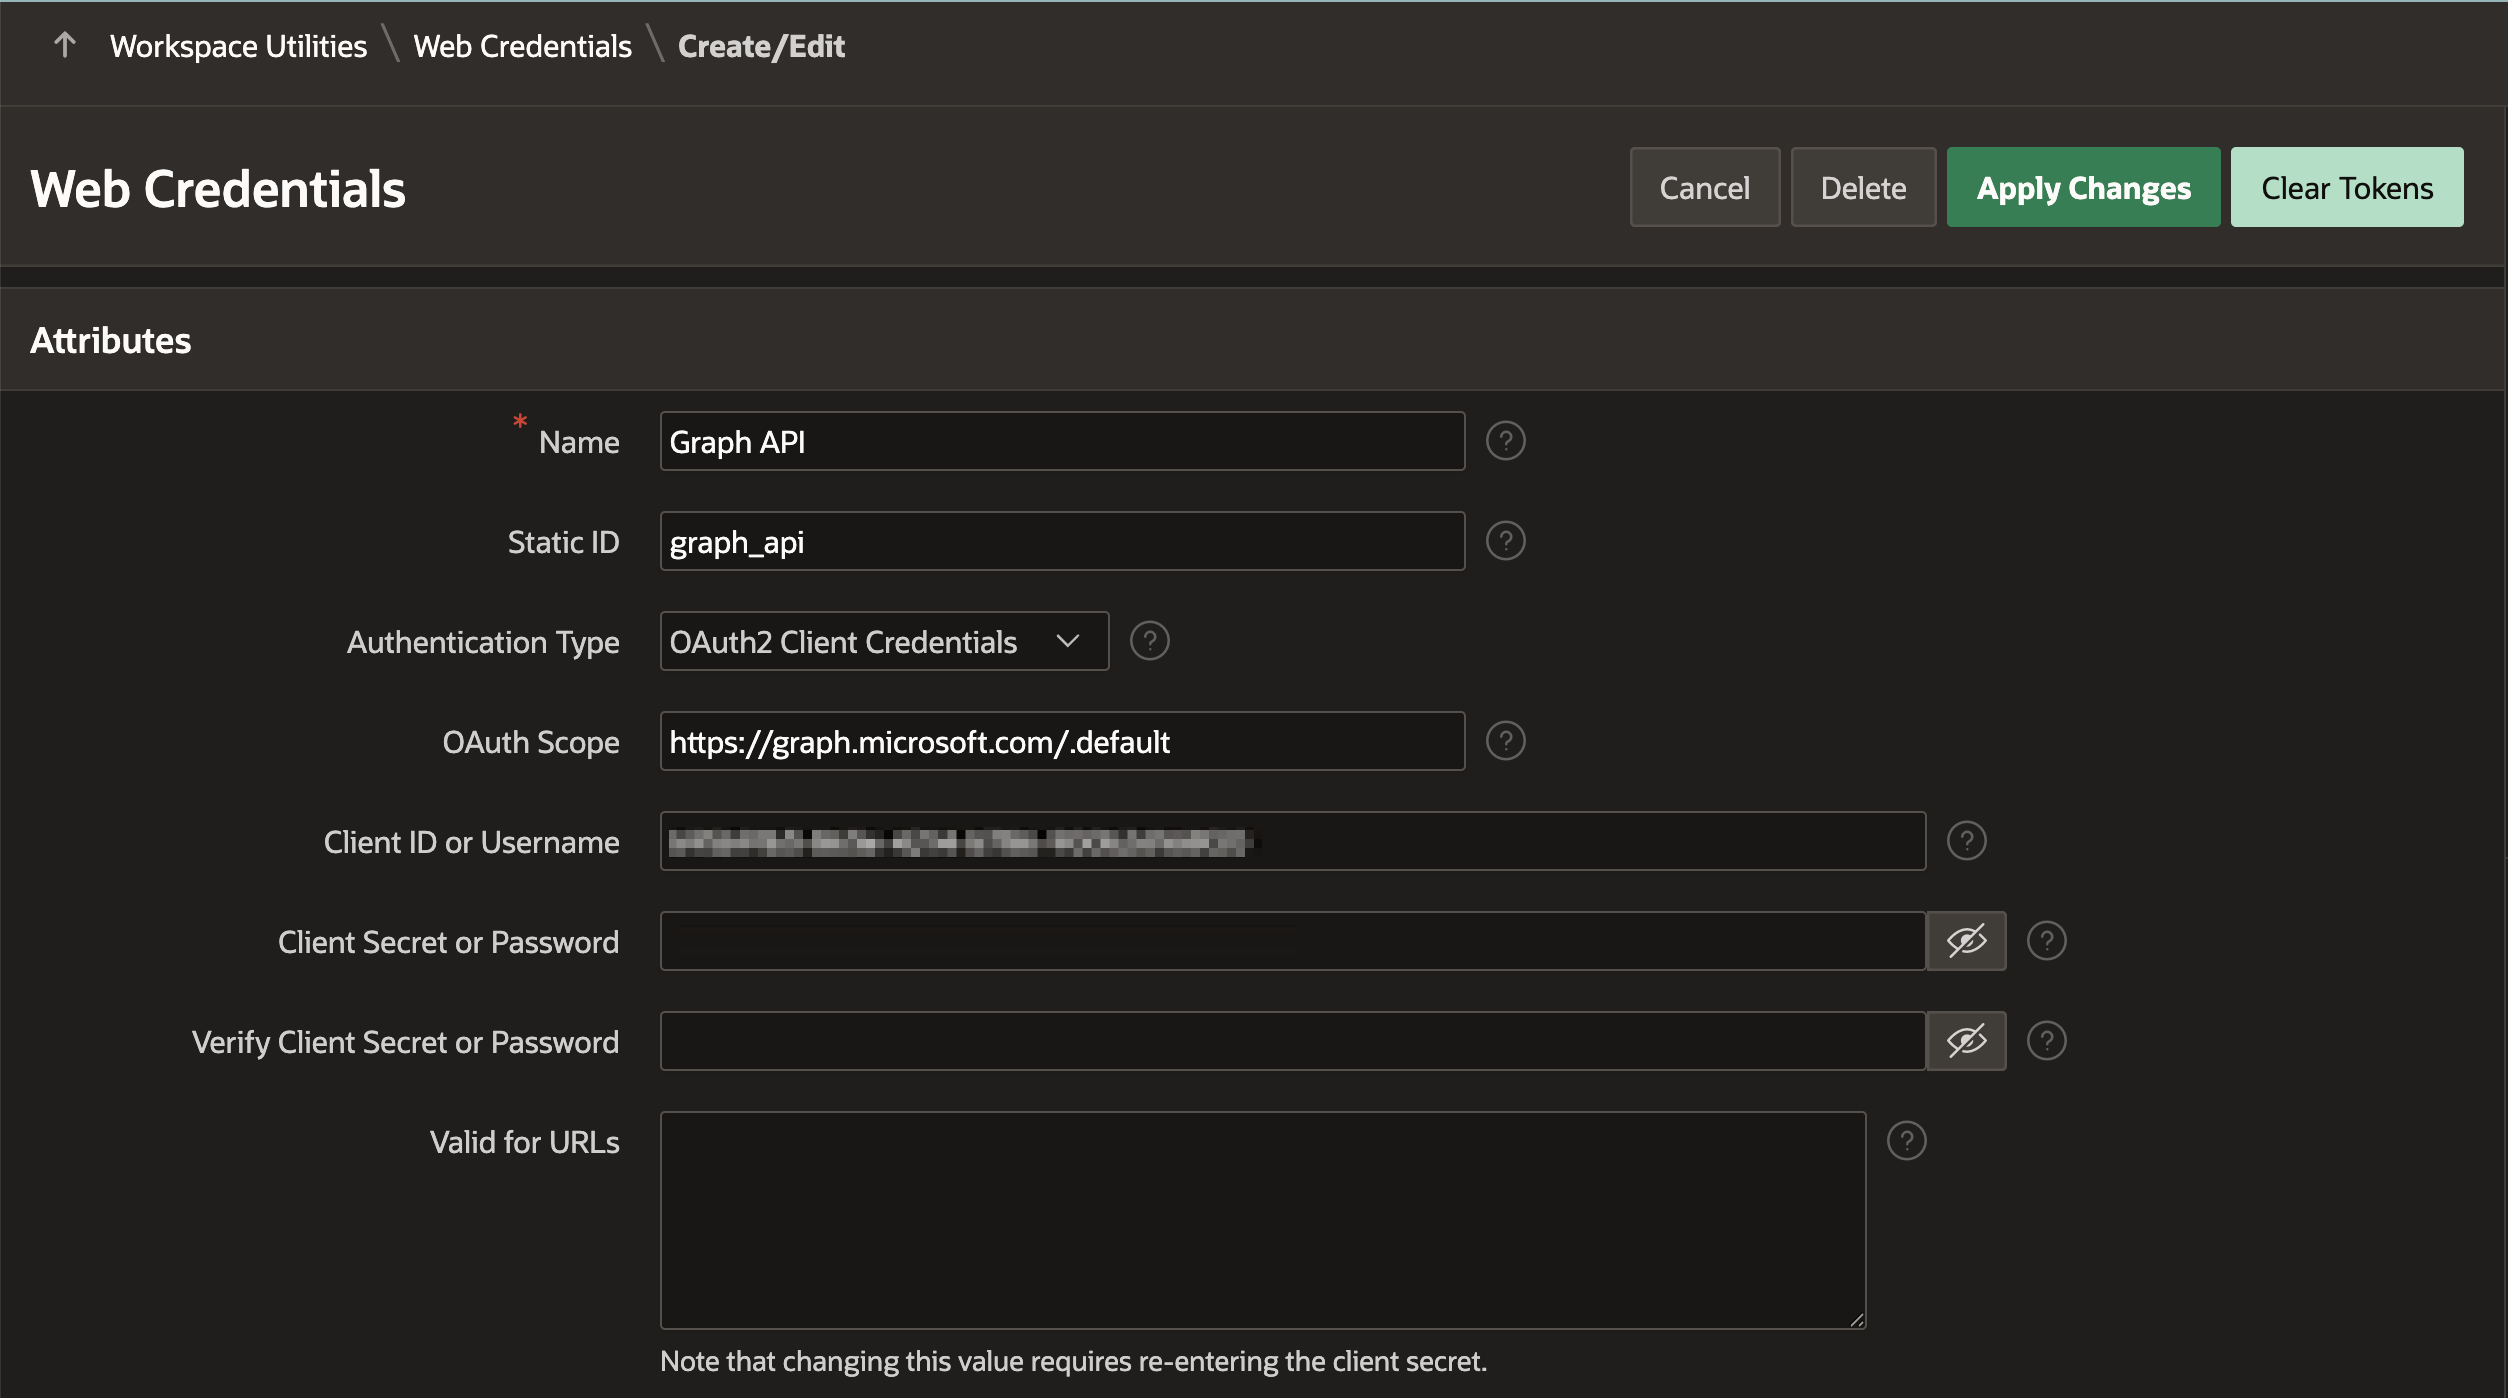Open help for the Name field

pos(1505,441)
